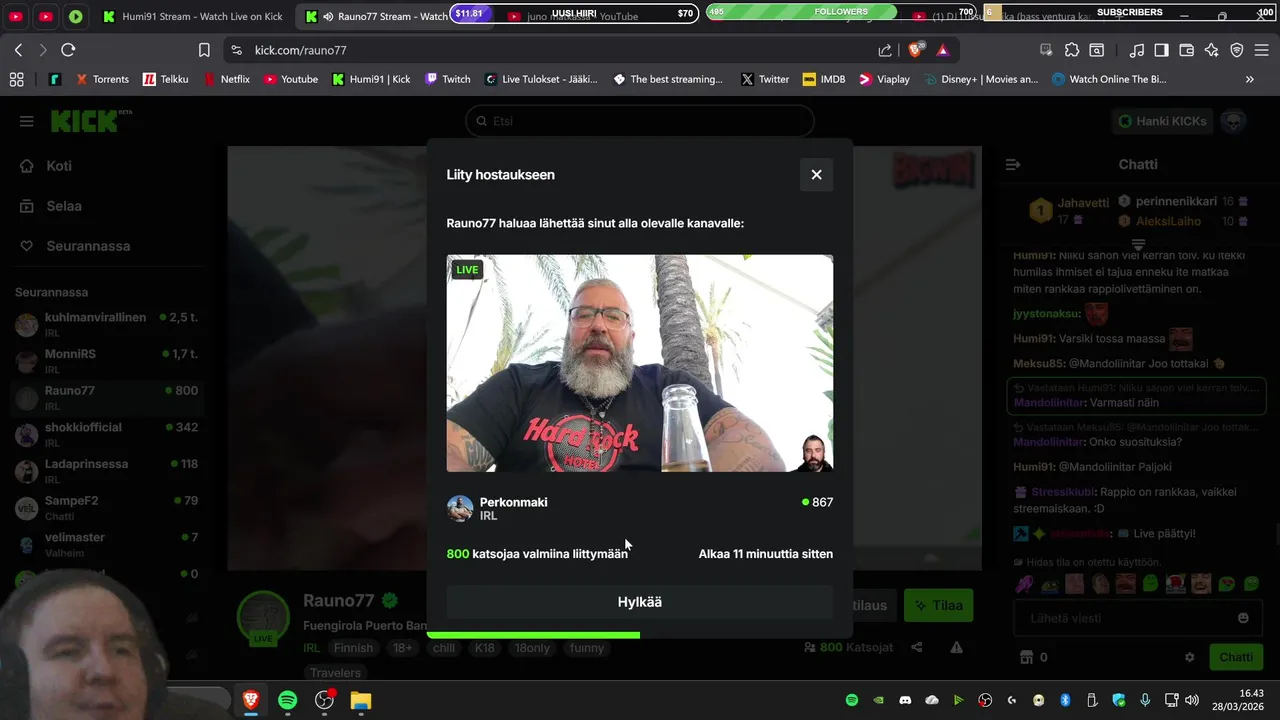
Task: Open the channel shop icon in chat
Action: (x=1025, y=657)
